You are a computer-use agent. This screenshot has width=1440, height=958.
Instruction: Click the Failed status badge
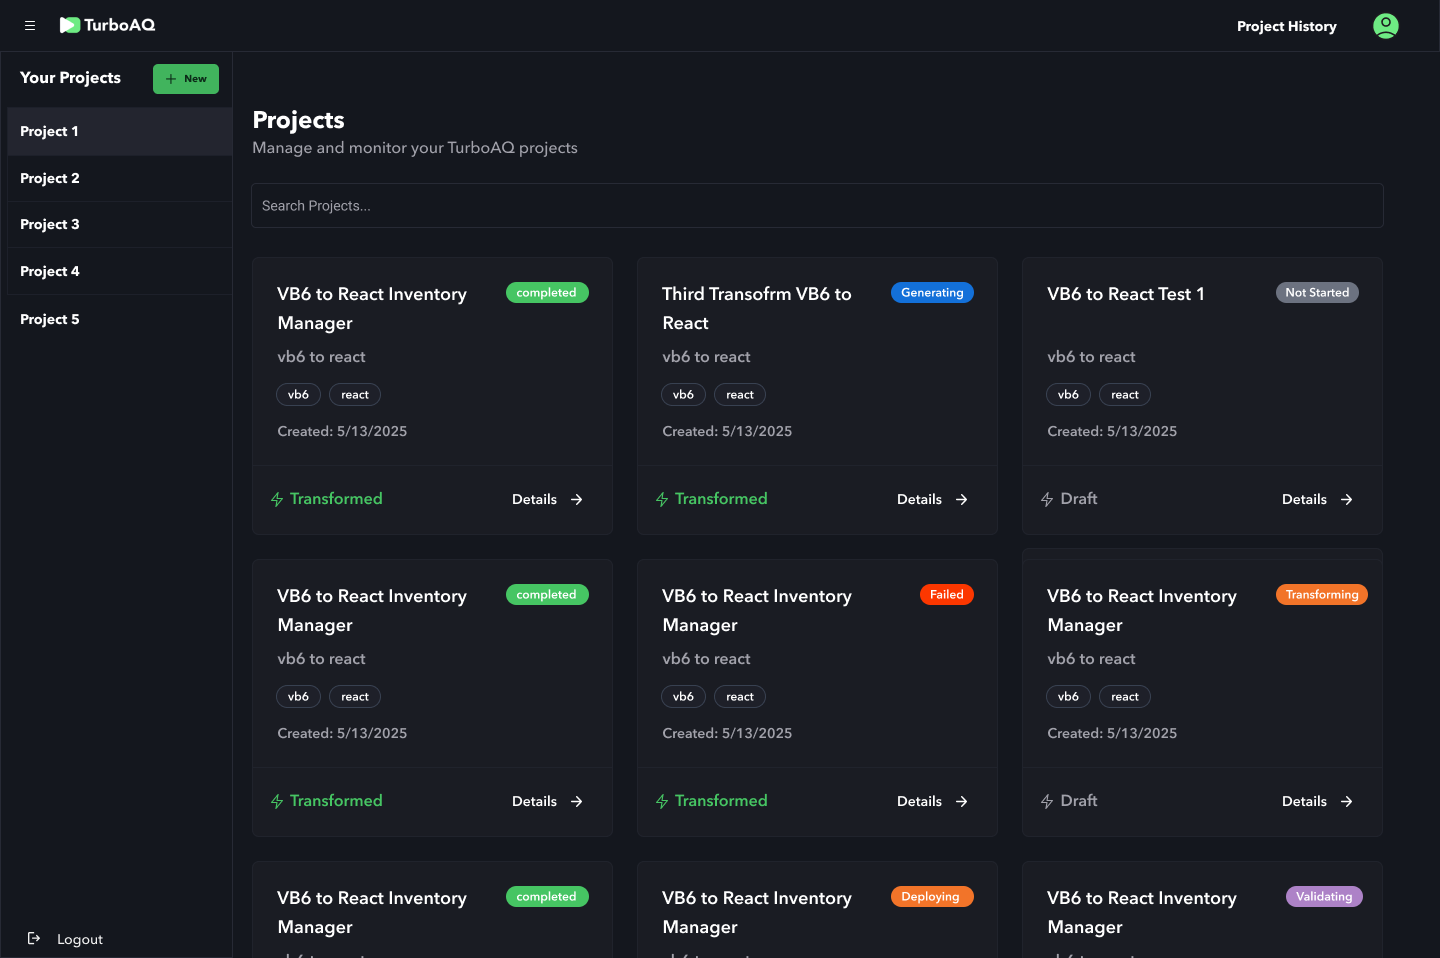946,595
